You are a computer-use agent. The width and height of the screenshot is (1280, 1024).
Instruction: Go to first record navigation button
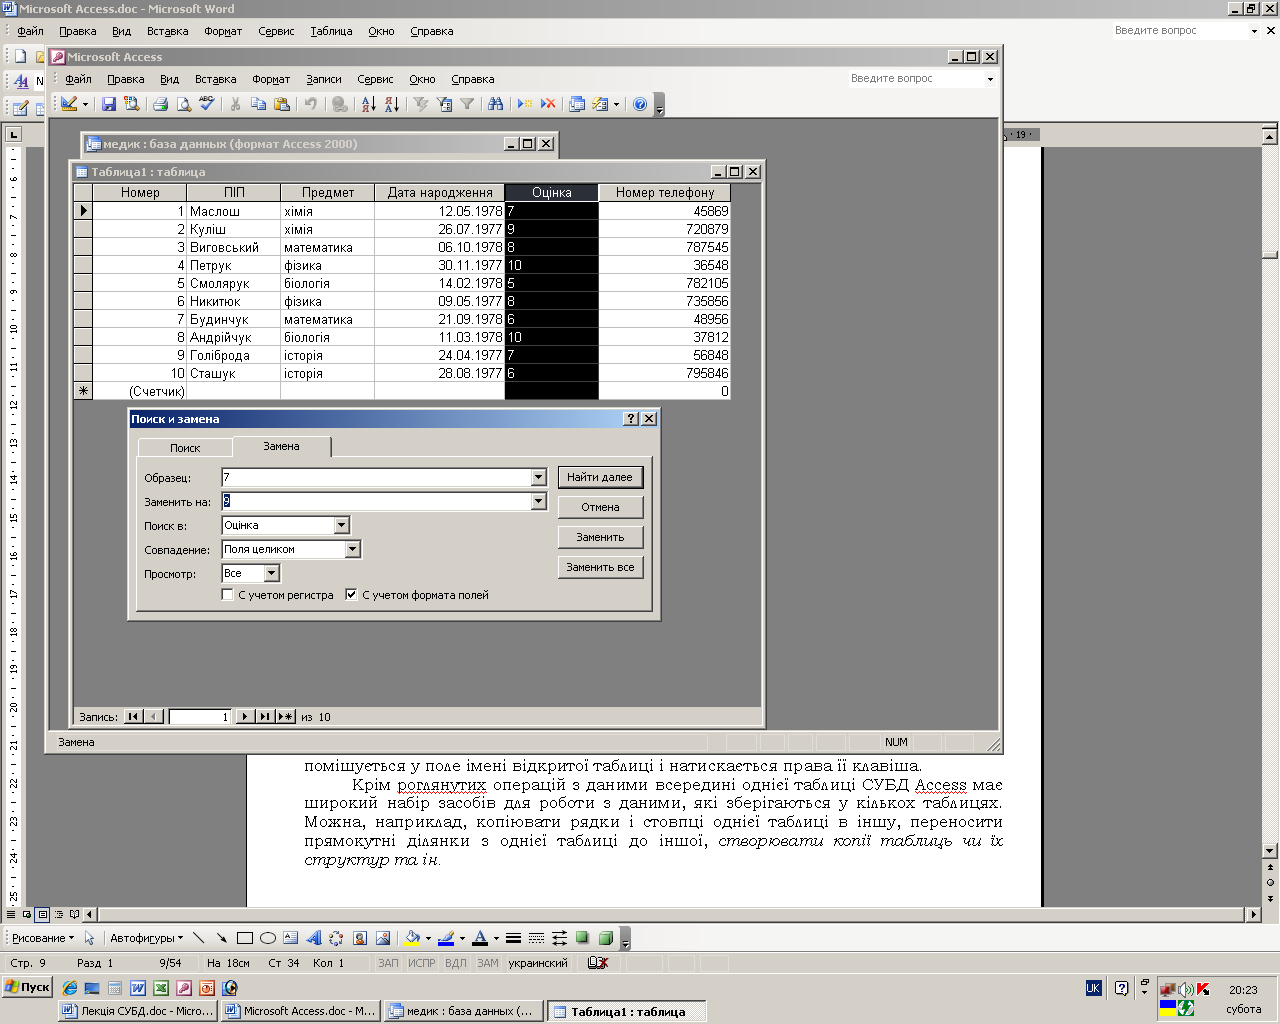tap(133, 717)
